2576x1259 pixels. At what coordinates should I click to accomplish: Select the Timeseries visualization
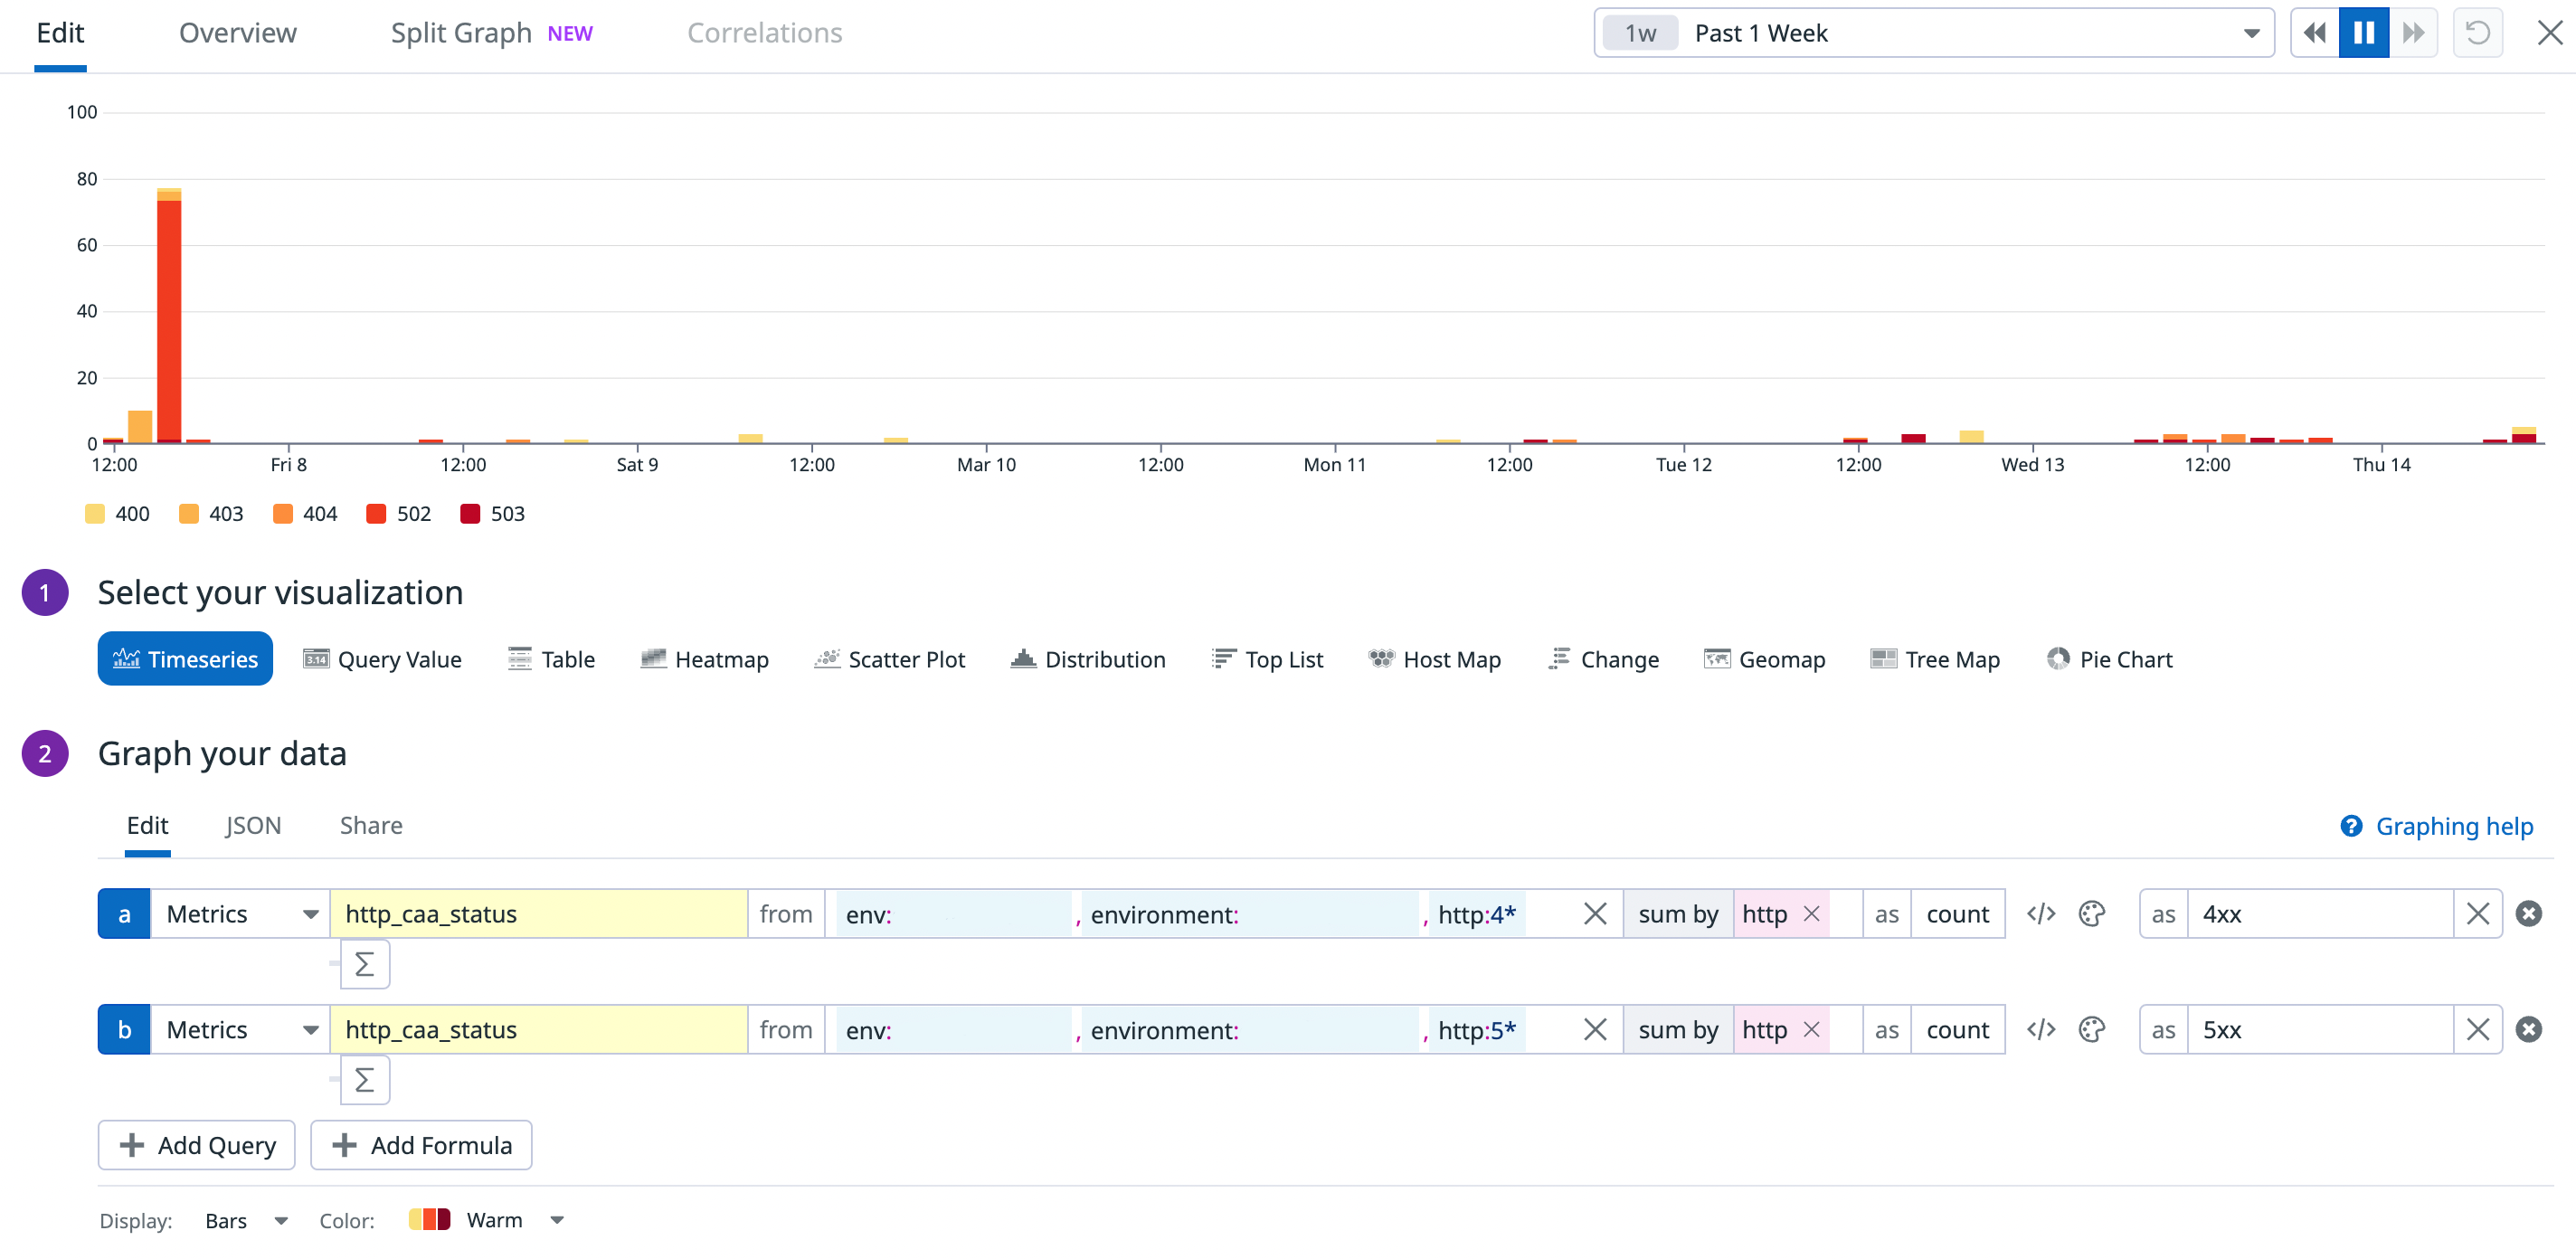[185, 659]
